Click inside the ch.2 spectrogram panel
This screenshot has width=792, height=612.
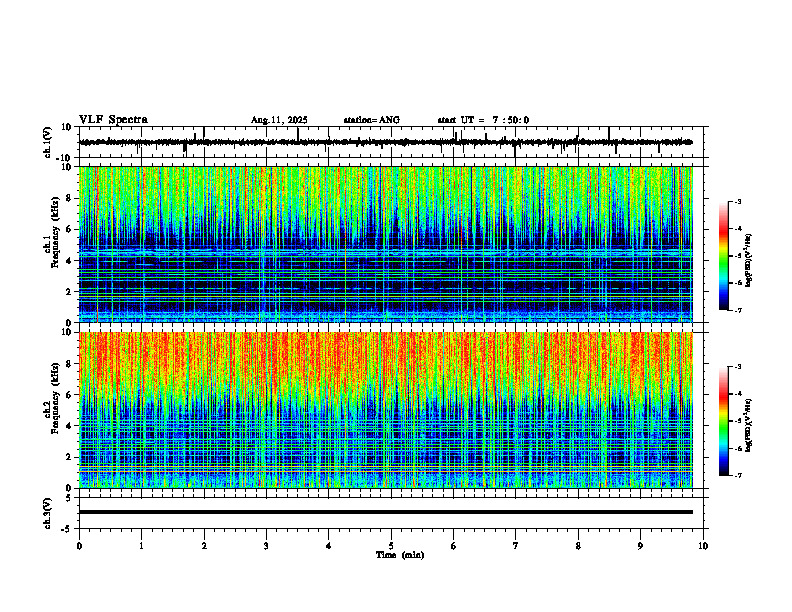[385, 410]
